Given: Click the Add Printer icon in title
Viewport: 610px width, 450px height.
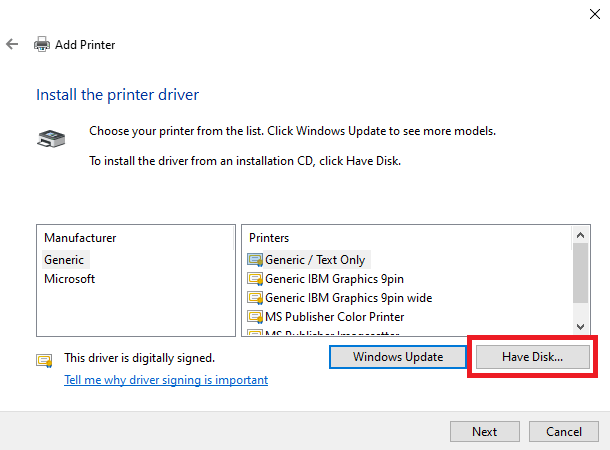Looking at the screenshot, I should (x=42, y=44).
